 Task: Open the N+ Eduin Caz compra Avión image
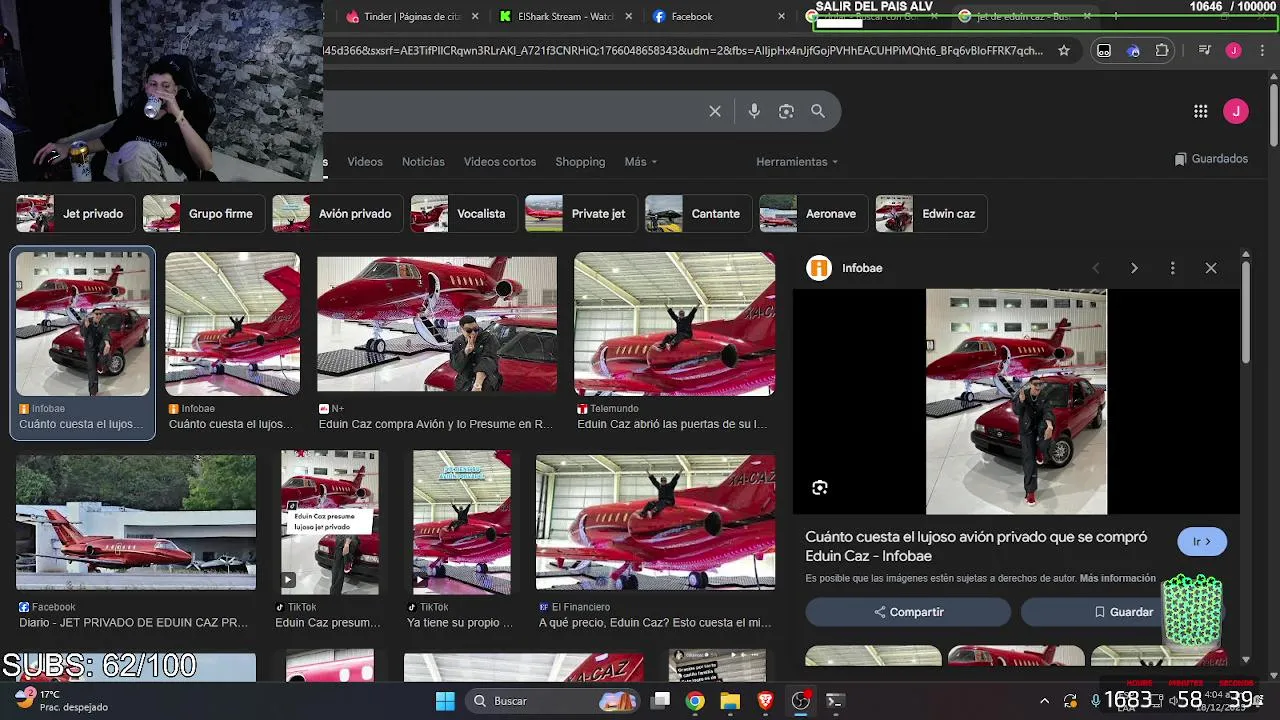437,324
